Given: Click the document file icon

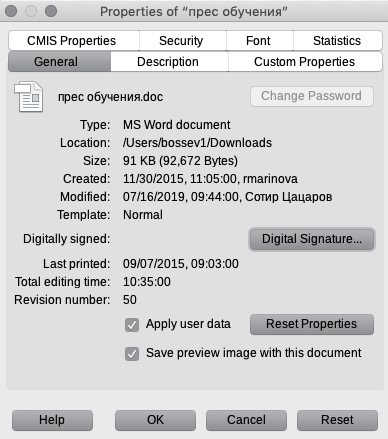Looking at the screenshot, I should (x=29, y=97).
